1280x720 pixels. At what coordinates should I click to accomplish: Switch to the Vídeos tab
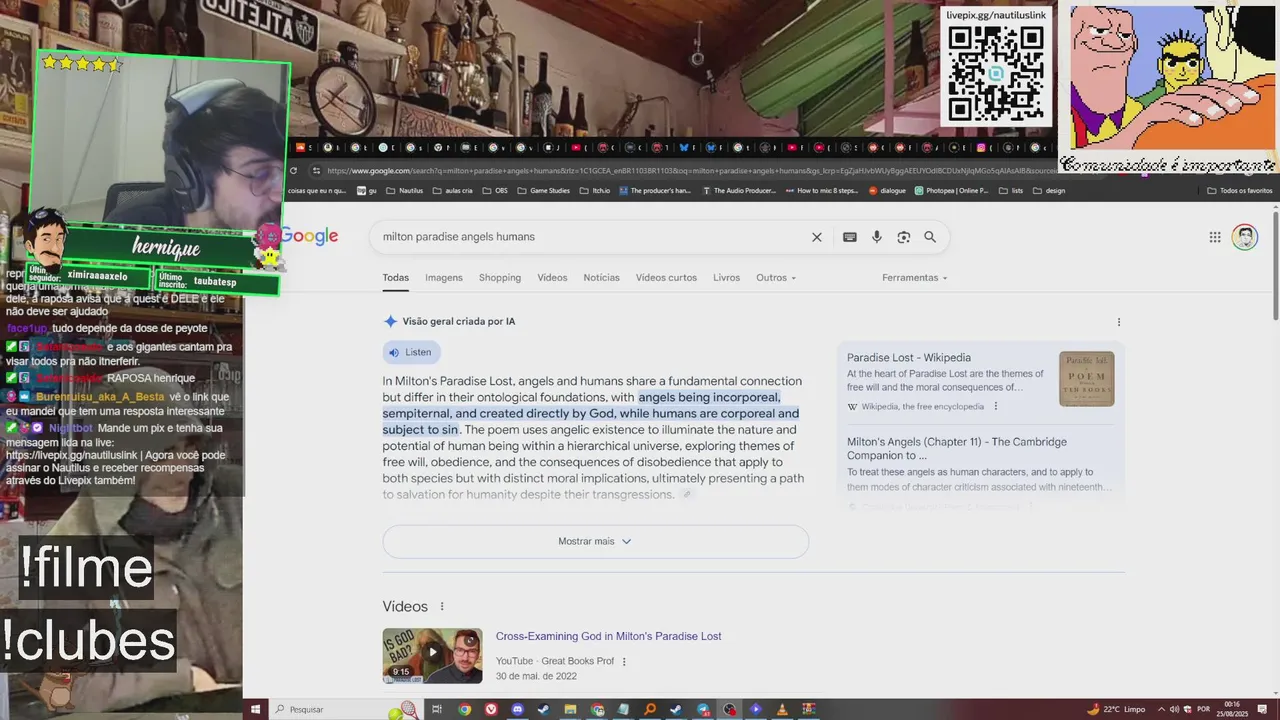point(552,277)
